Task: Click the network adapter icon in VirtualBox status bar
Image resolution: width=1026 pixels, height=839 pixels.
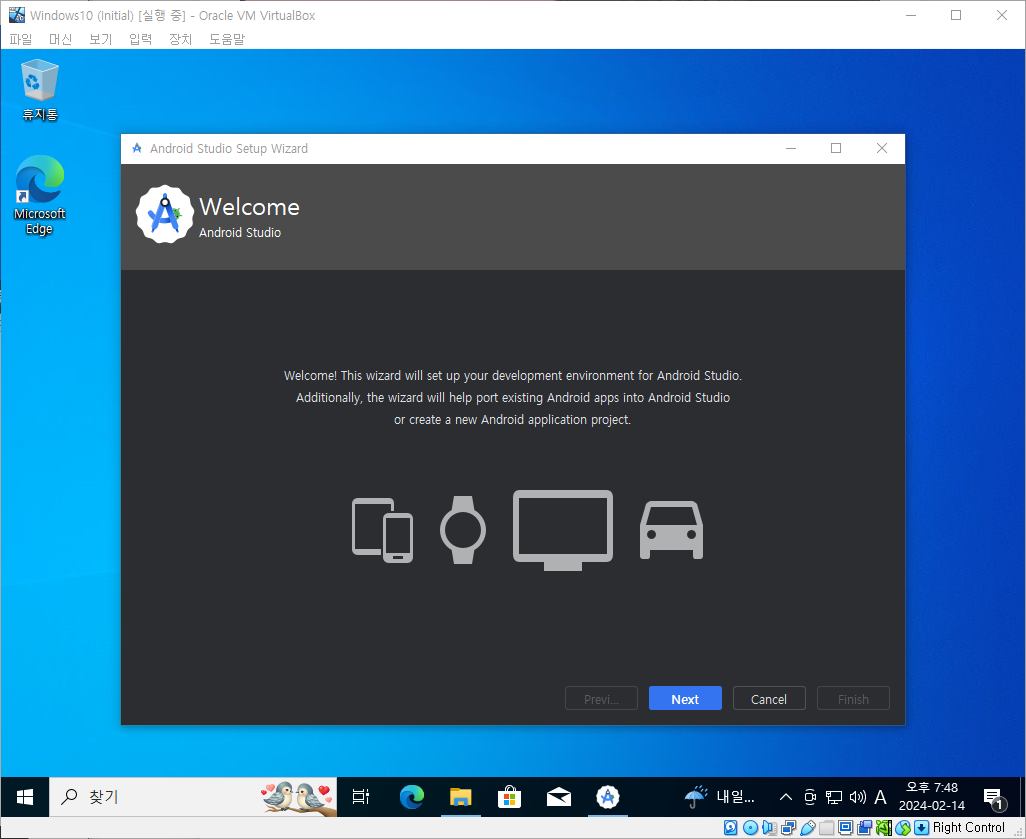Action: (x=788, y=828)
